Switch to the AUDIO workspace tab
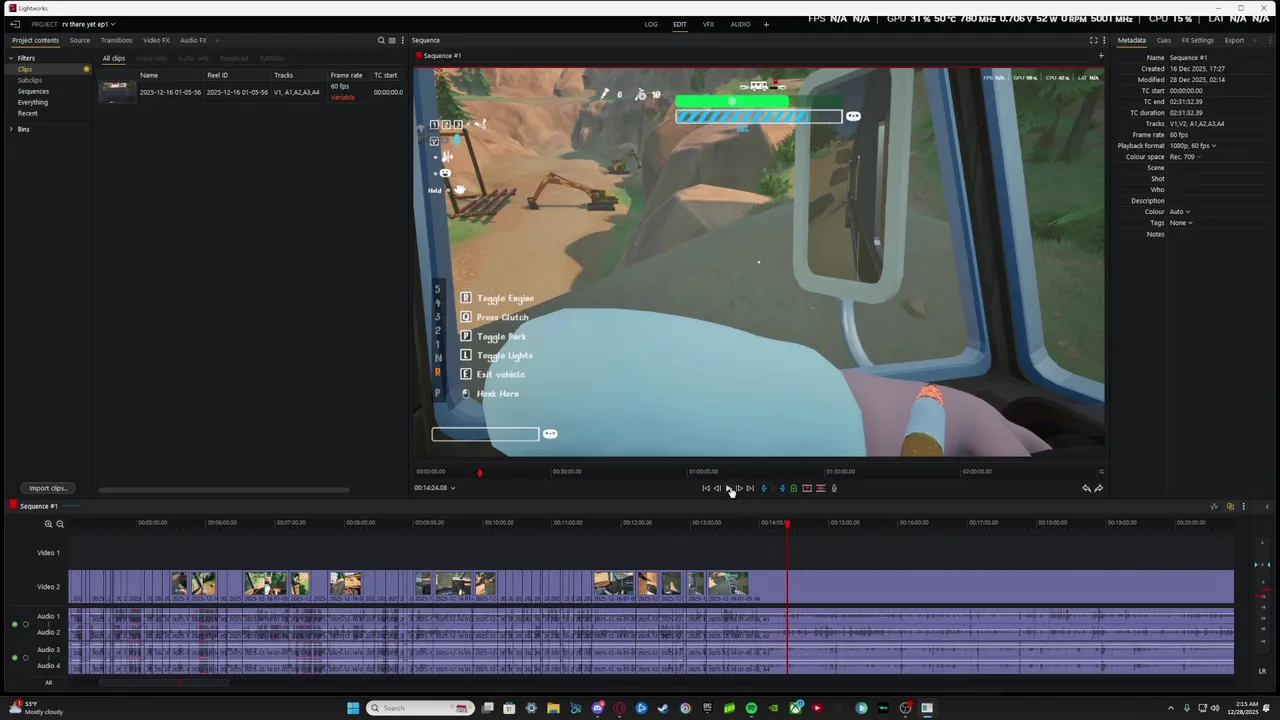The height and width of the screenshot is (720, 1280). (740, 24)
